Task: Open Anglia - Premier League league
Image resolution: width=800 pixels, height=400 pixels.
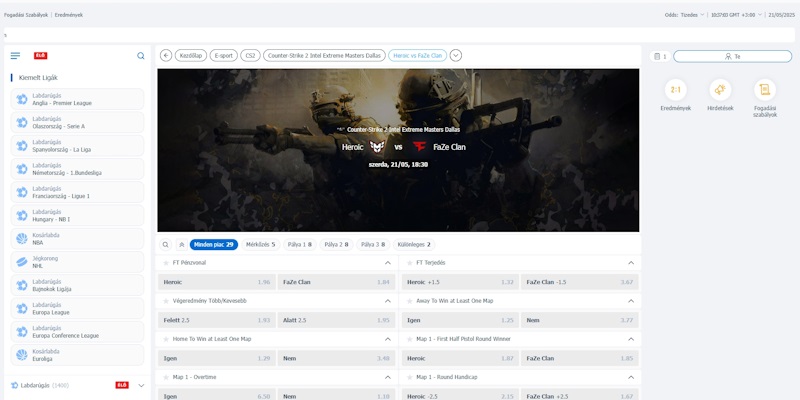Action: click(x=78, y=99)
